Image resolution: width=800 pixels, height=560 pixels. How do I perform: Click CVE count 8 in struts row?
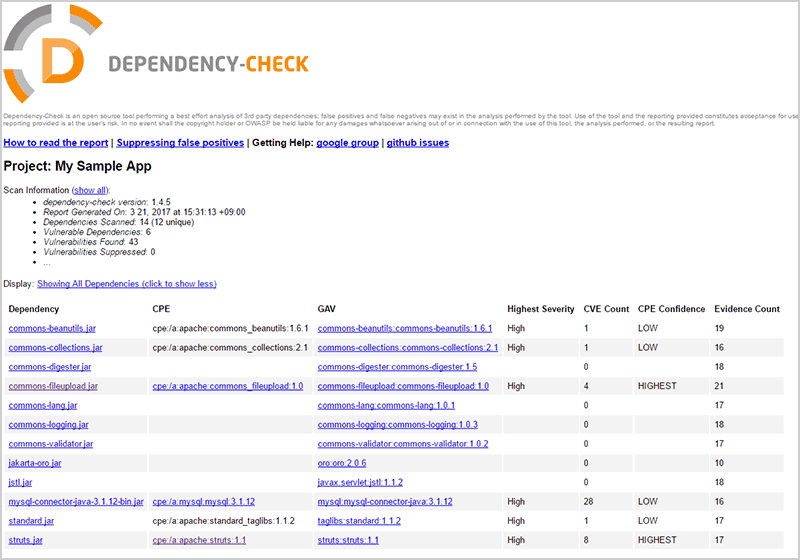(x=586, y=540)
